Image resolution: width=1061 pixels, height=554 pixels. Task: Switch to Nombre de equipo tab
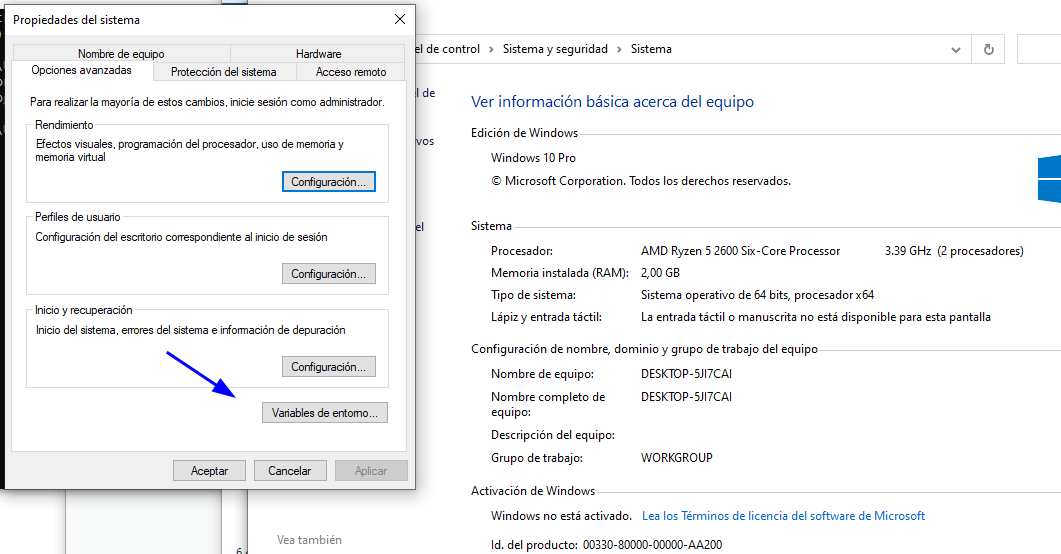121,53
